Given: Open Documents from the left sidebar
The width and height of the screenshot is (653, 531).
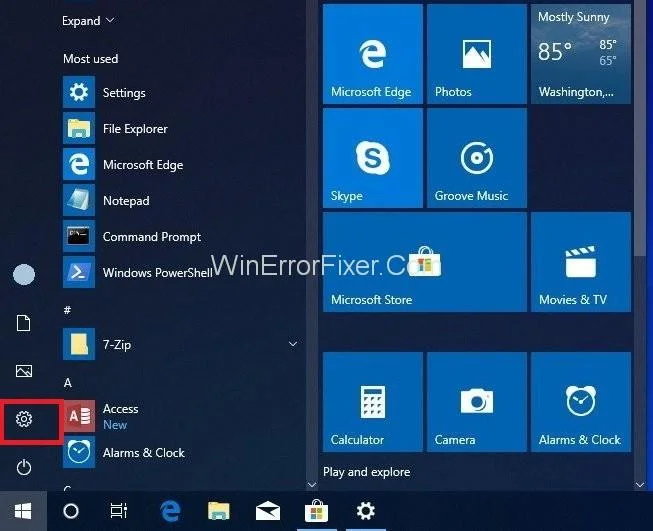Looking at the screenshot, I should click(x=24, y=323).
